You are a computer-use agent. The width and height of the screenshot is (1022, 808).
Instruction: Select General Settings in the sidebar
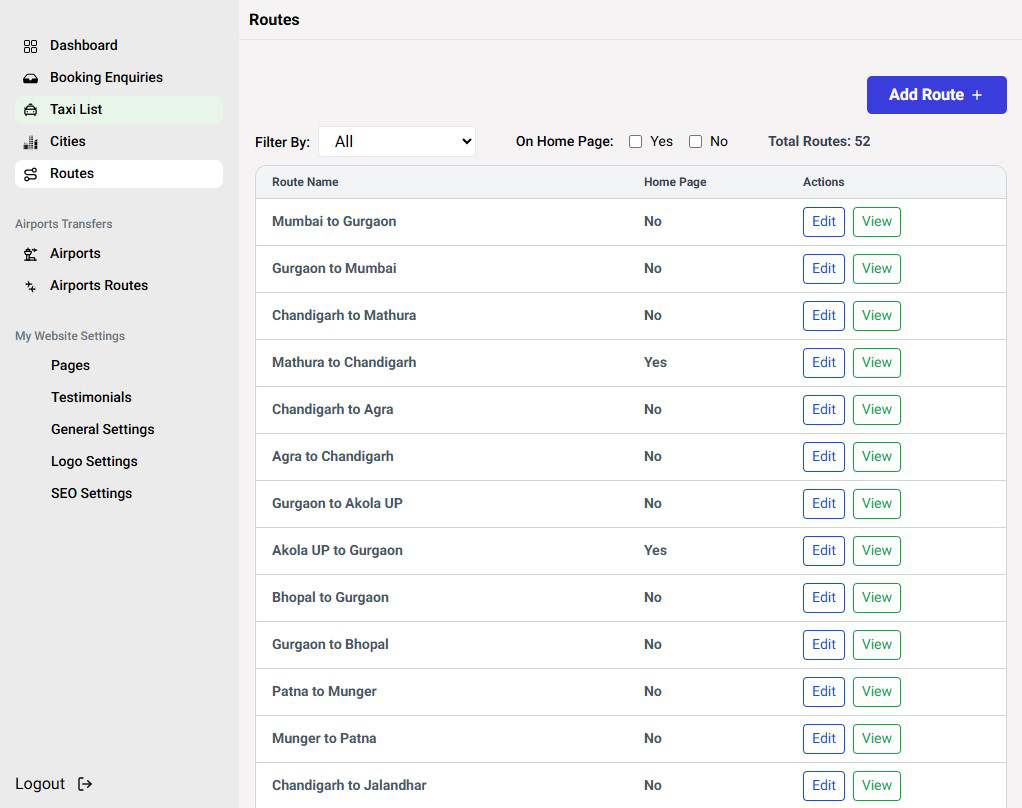point(102,429)
